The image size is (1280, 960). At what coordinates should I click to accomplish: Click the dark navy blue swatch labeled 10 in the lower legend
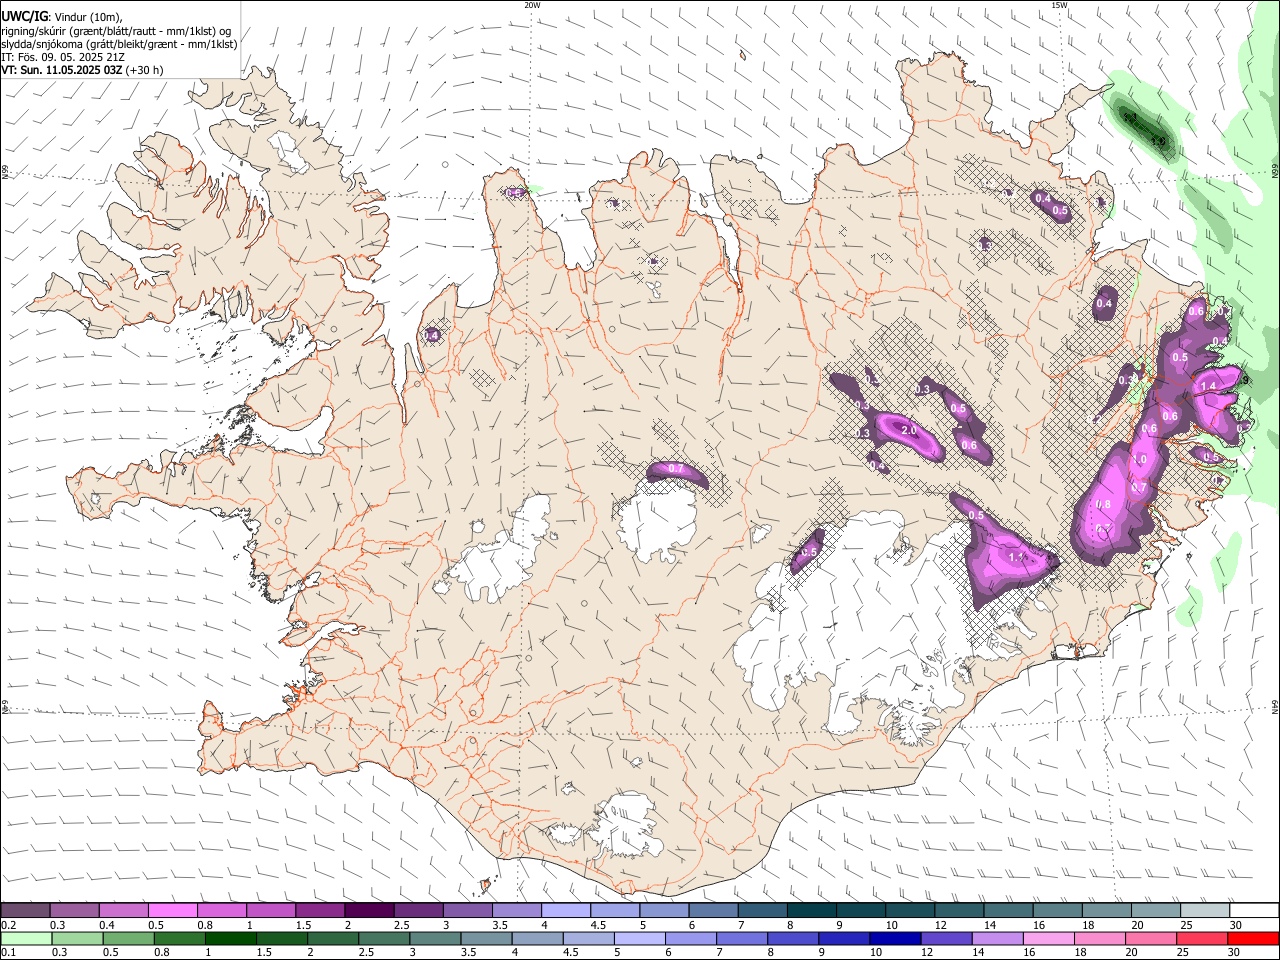coord(894,939)
